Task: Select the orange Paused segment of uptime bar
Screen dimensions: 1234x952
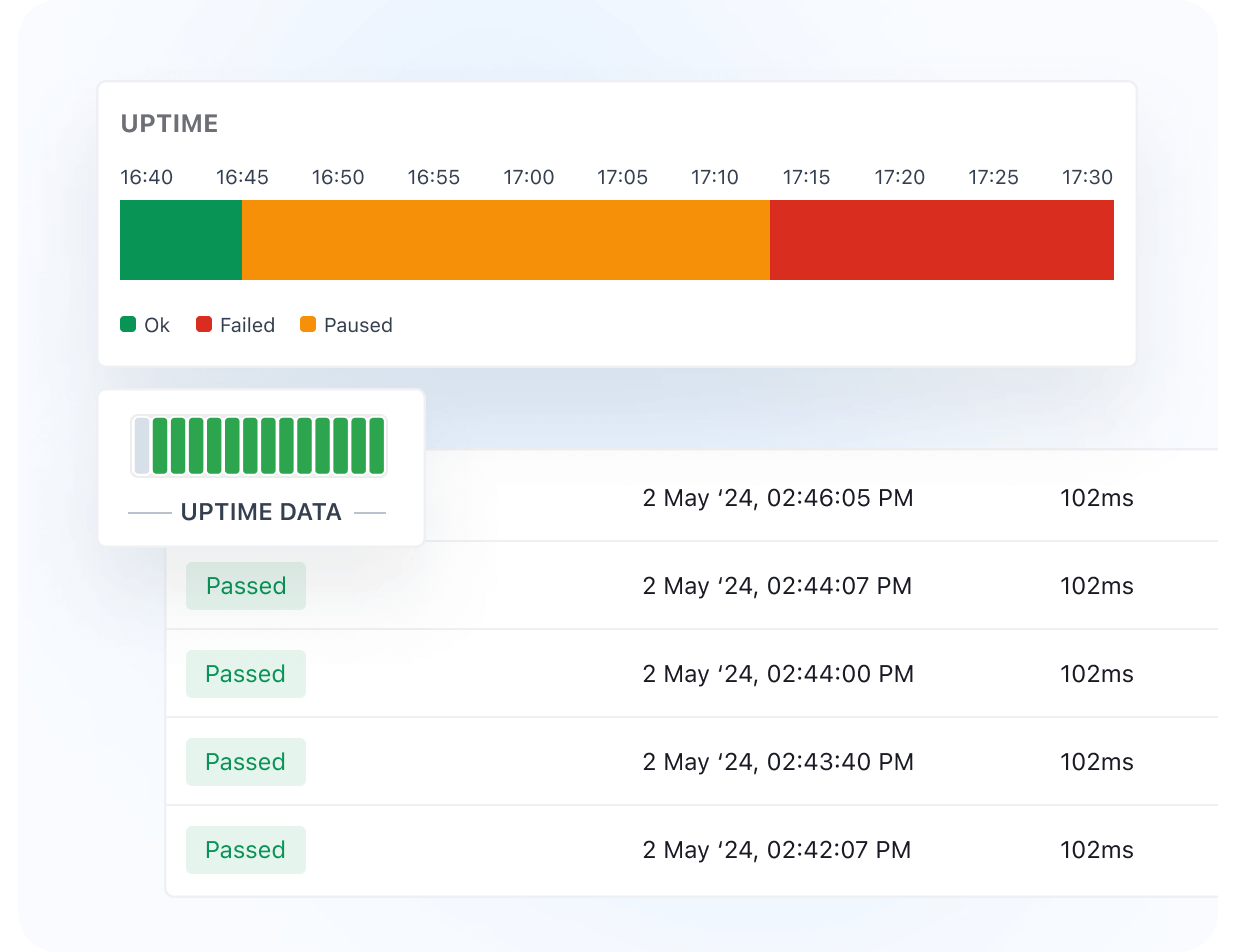Action: tap(506, 240)
